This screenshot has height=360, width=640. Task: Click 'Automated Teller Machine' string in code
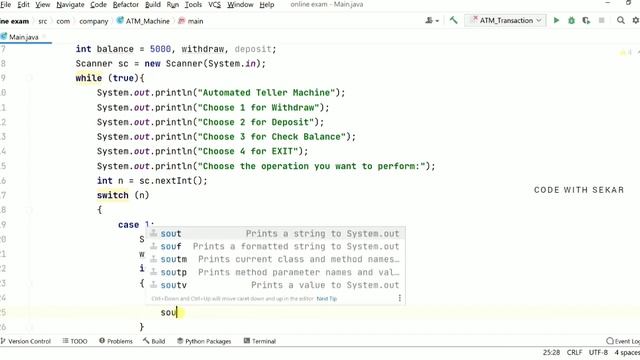pos(266,93)
